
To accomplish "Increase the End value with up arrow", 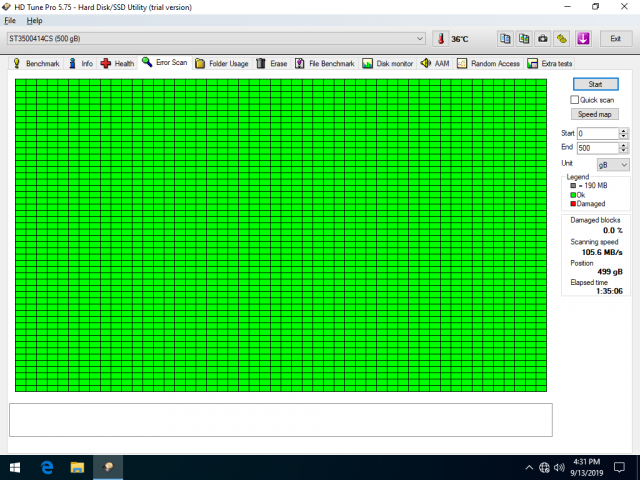I will coord(623,145).
